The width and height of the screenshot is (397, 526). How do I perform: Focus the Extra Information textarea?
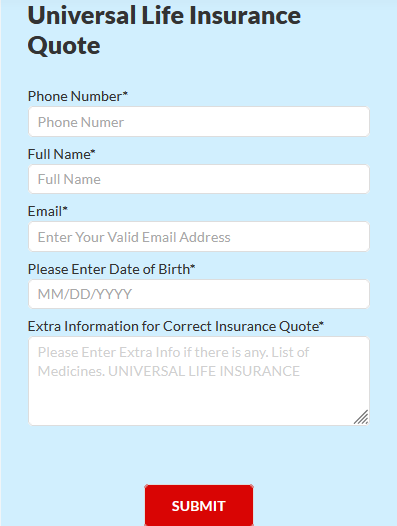[x=199, y=381]
